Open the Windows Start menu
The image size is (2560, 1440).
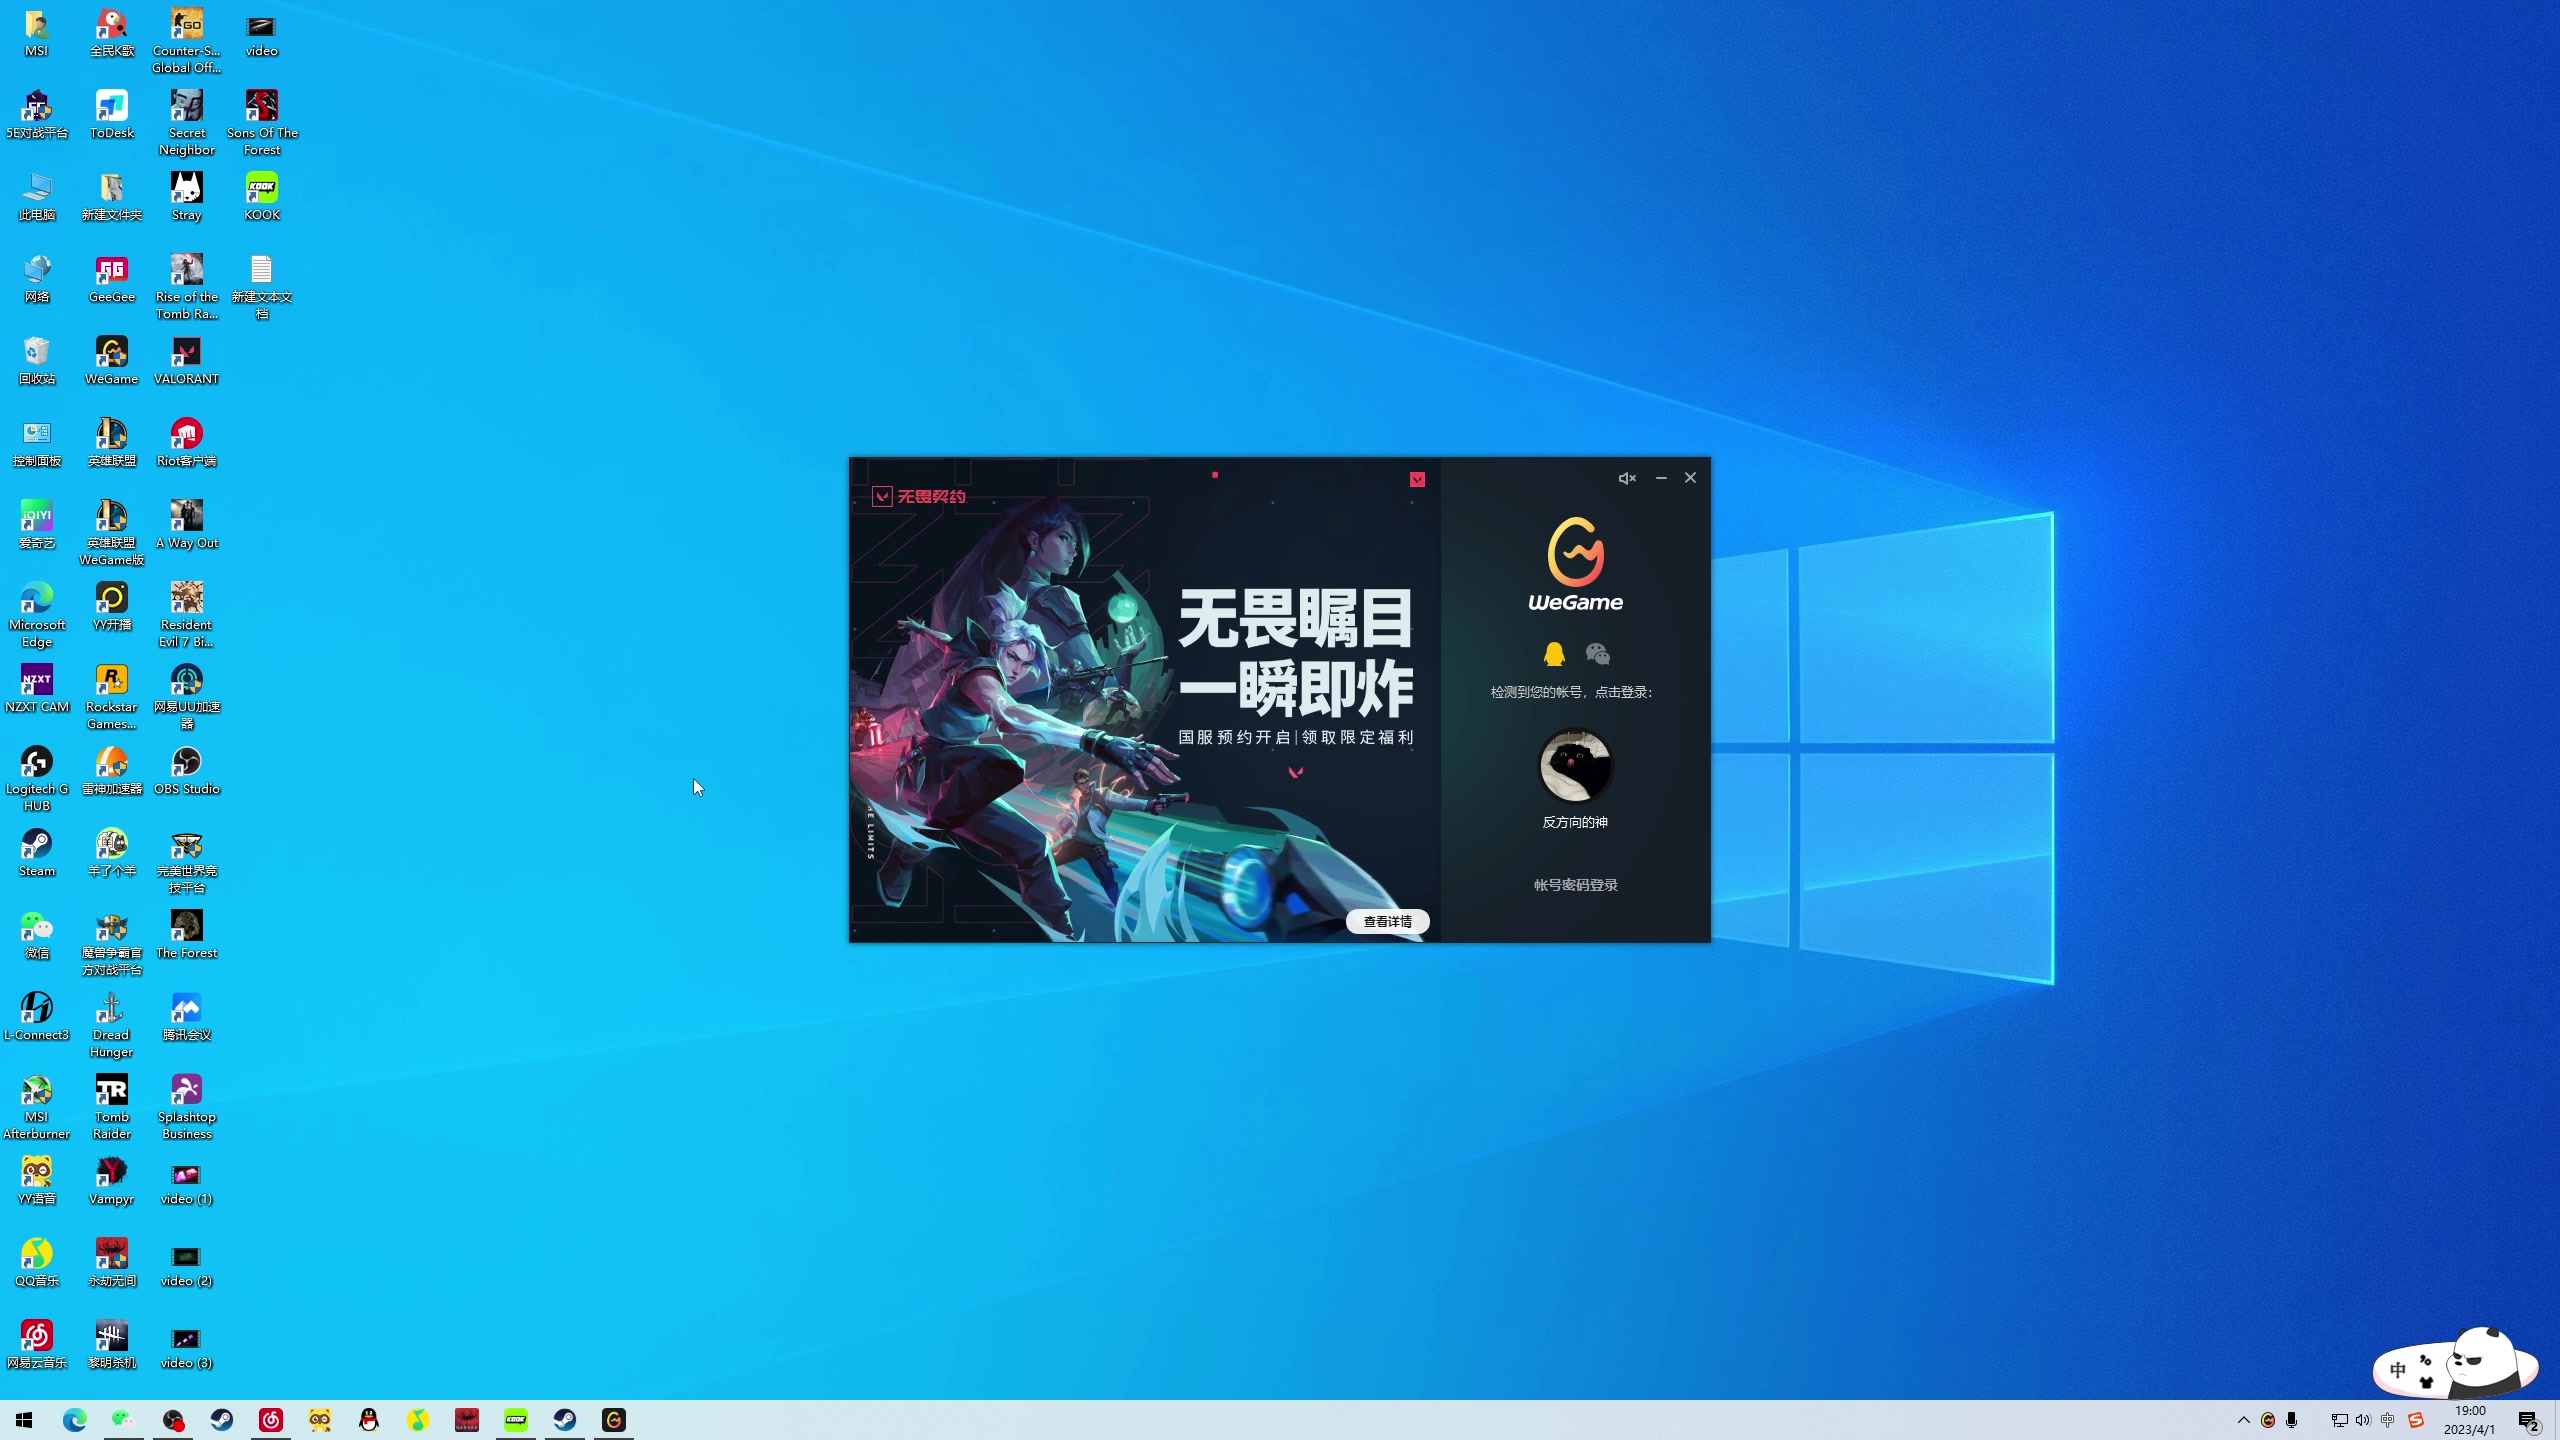coord(24,1420)
